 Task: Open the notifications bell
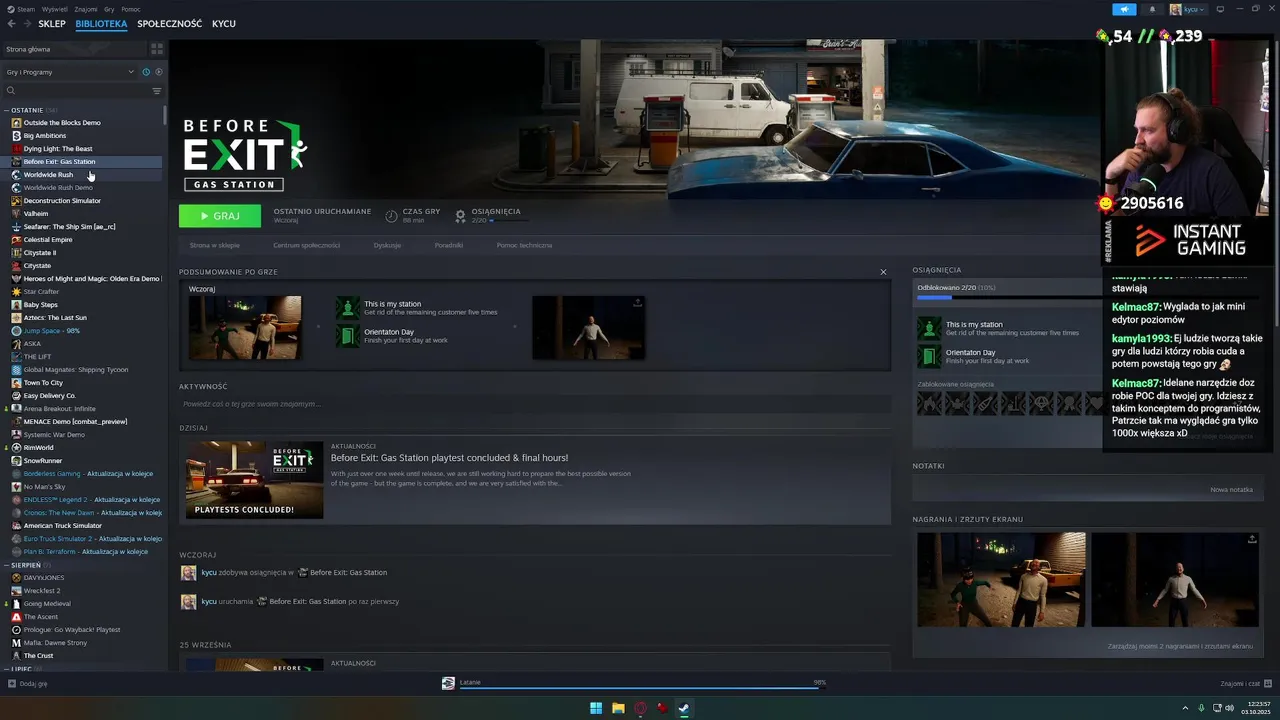1152,9
